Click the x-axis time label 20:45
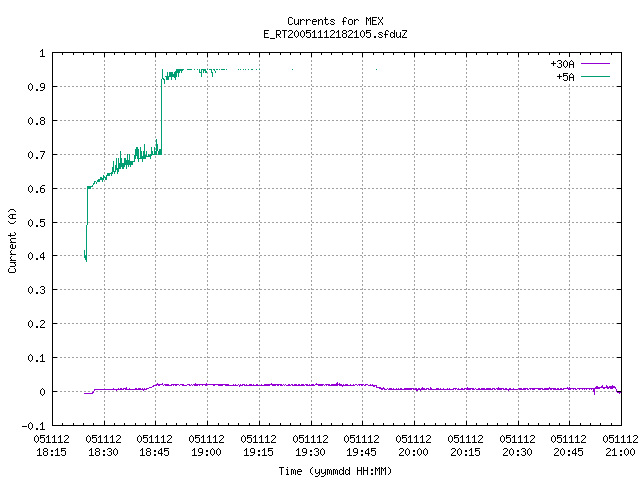 568,452
